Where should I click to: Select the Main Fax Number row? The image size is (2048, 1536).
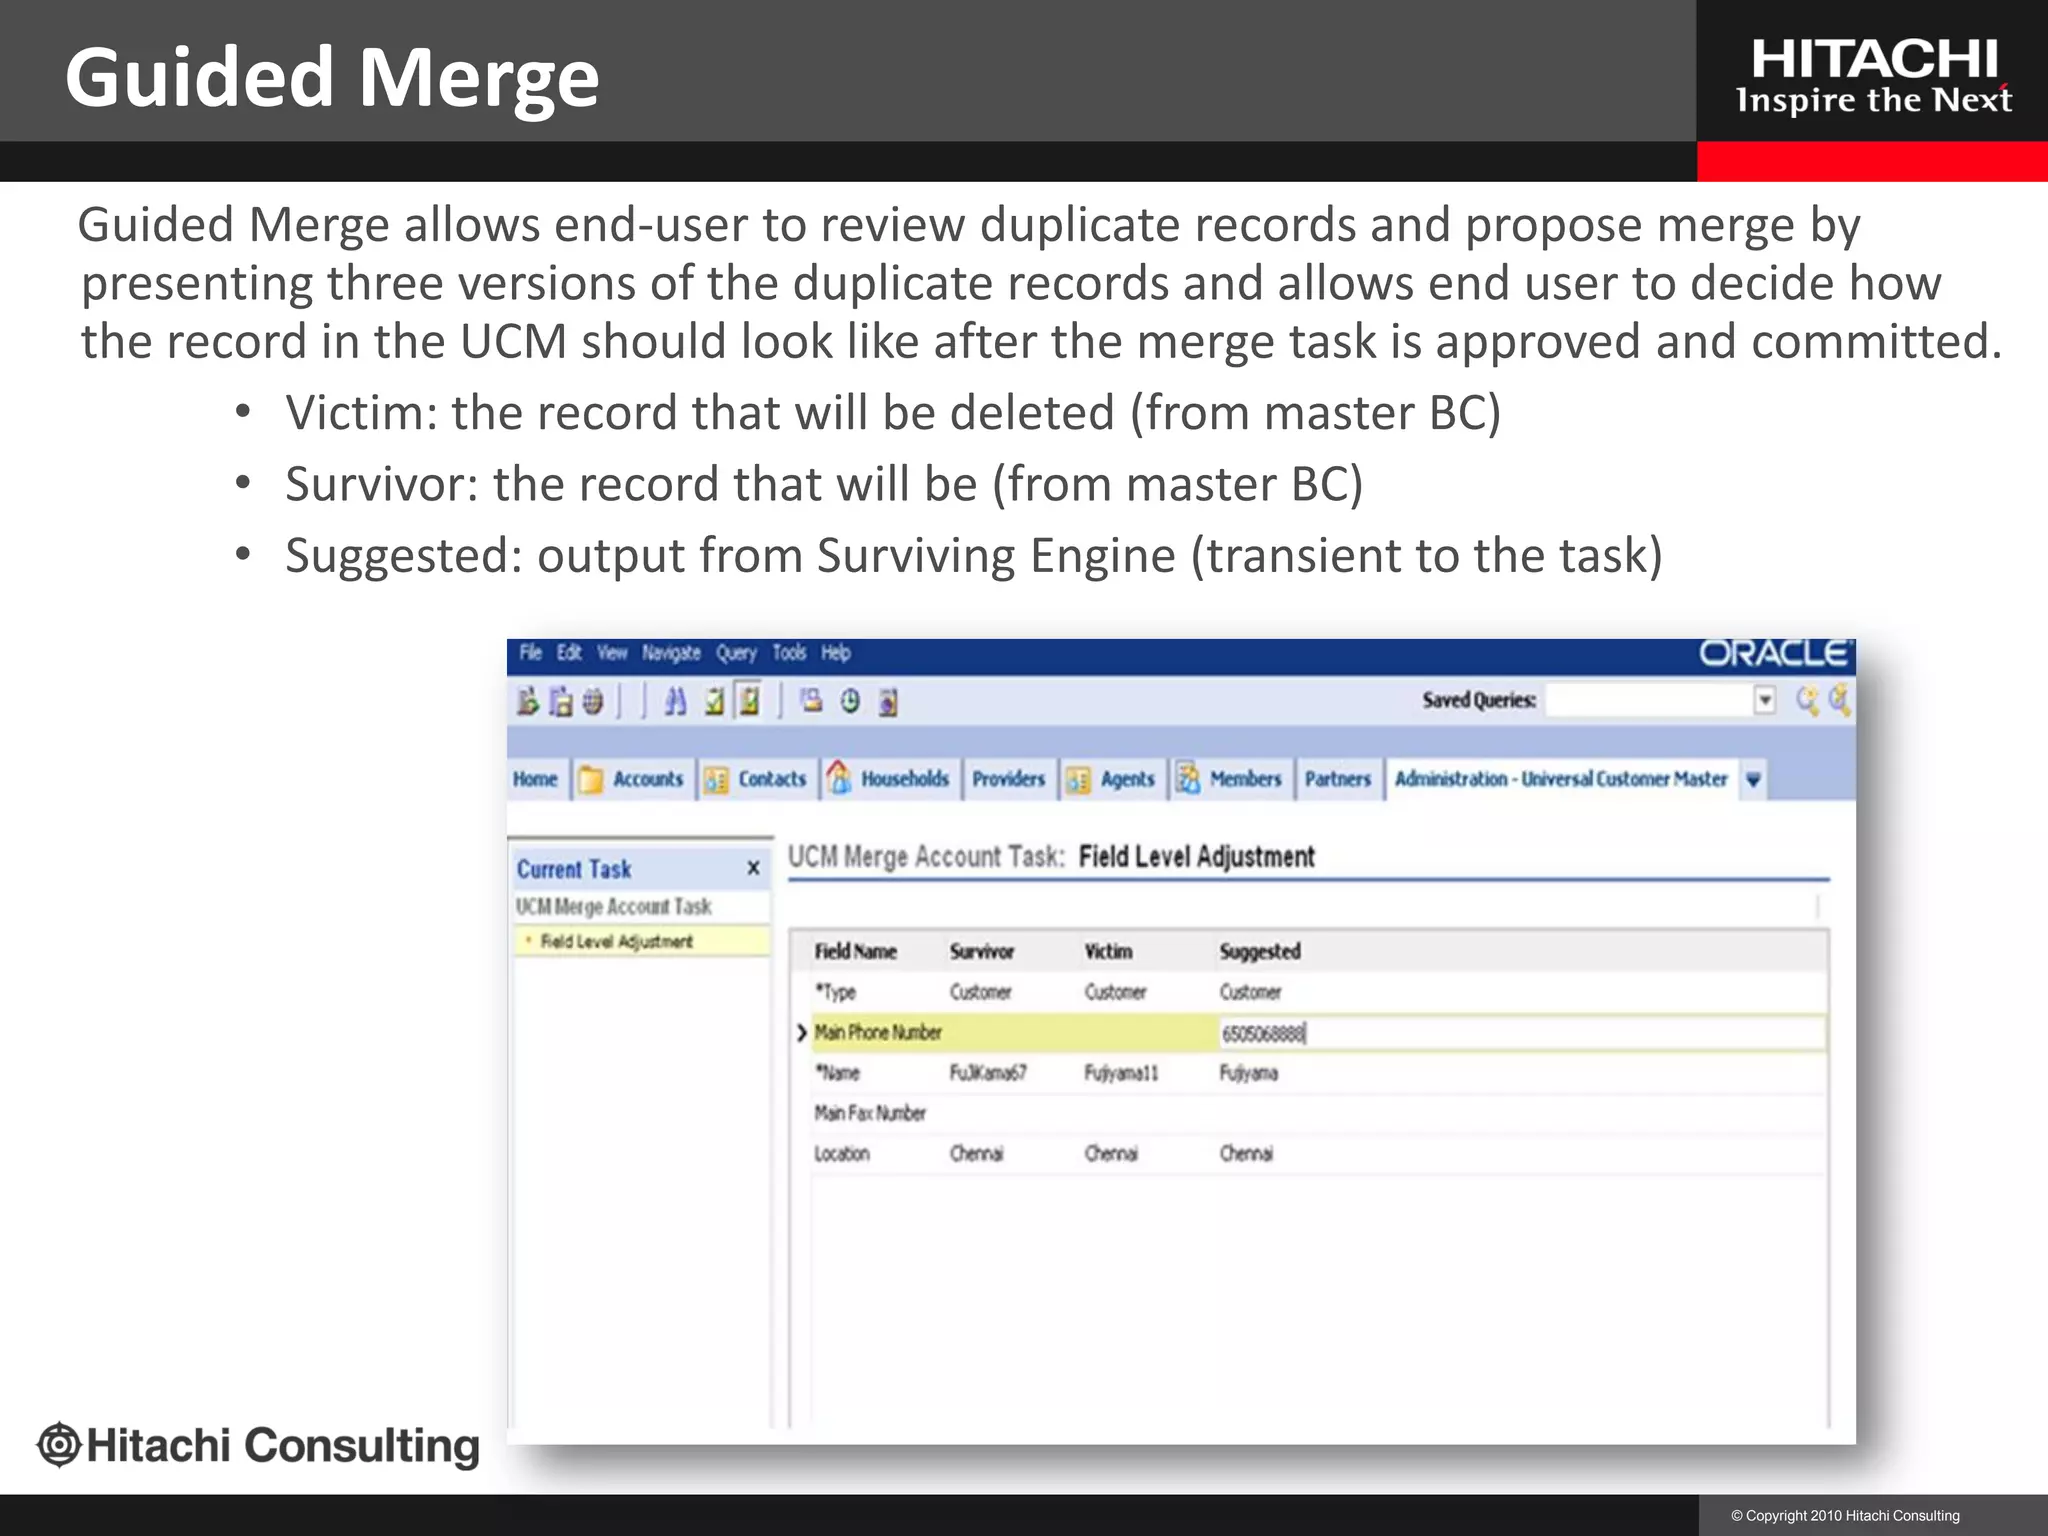pyautogui.click(x=1319, y=1113)
